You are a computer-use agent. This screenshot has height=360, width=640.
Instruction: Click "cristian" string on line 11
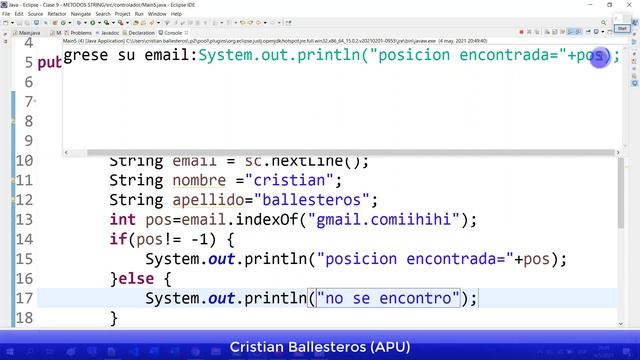(x=289, y=180)
